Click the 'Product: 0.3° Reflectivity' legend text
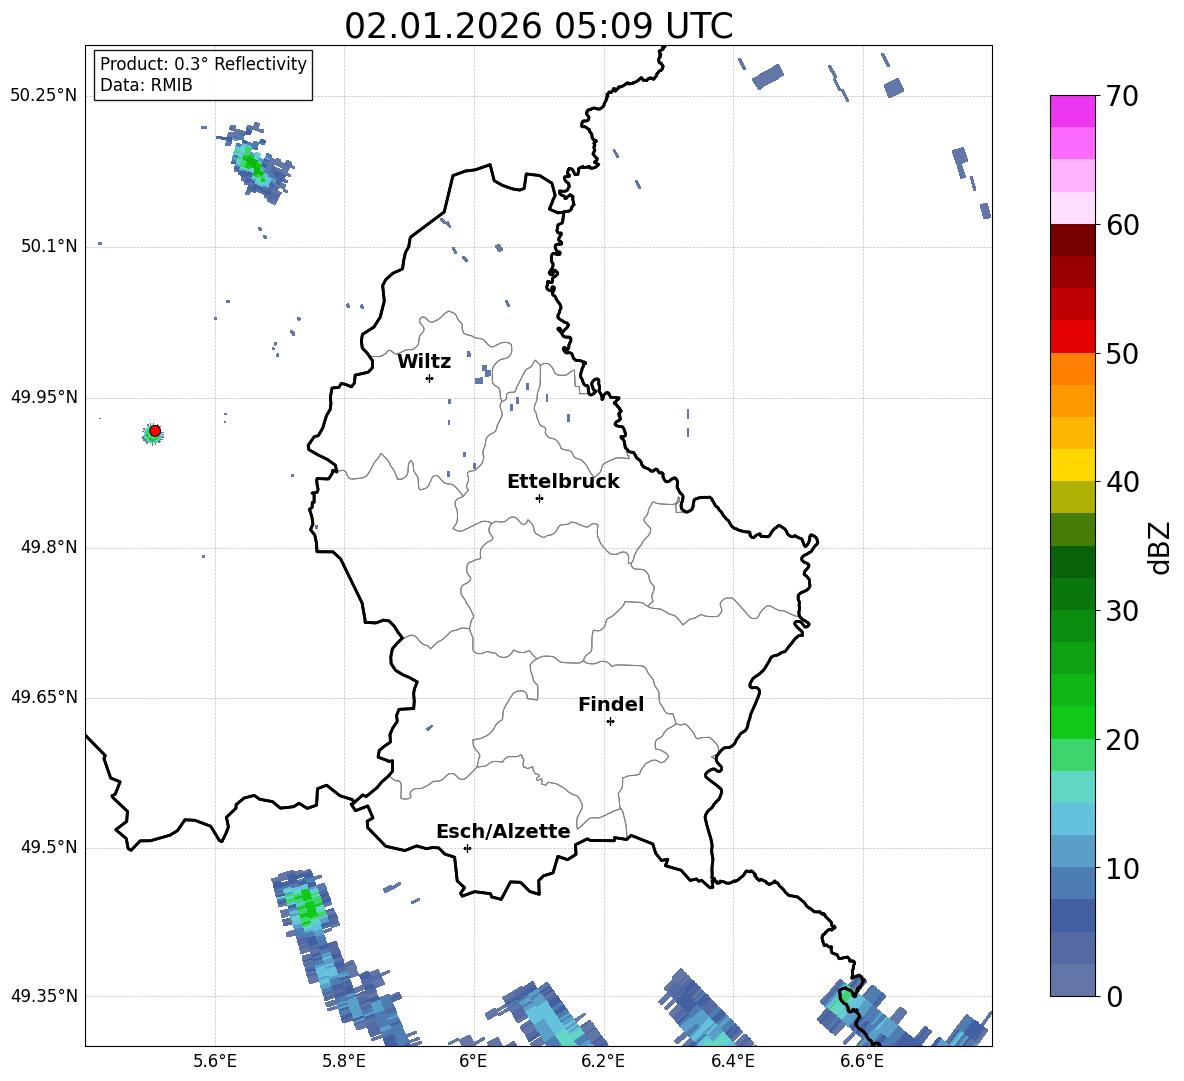1184x1081 pixels. (203, 64)
